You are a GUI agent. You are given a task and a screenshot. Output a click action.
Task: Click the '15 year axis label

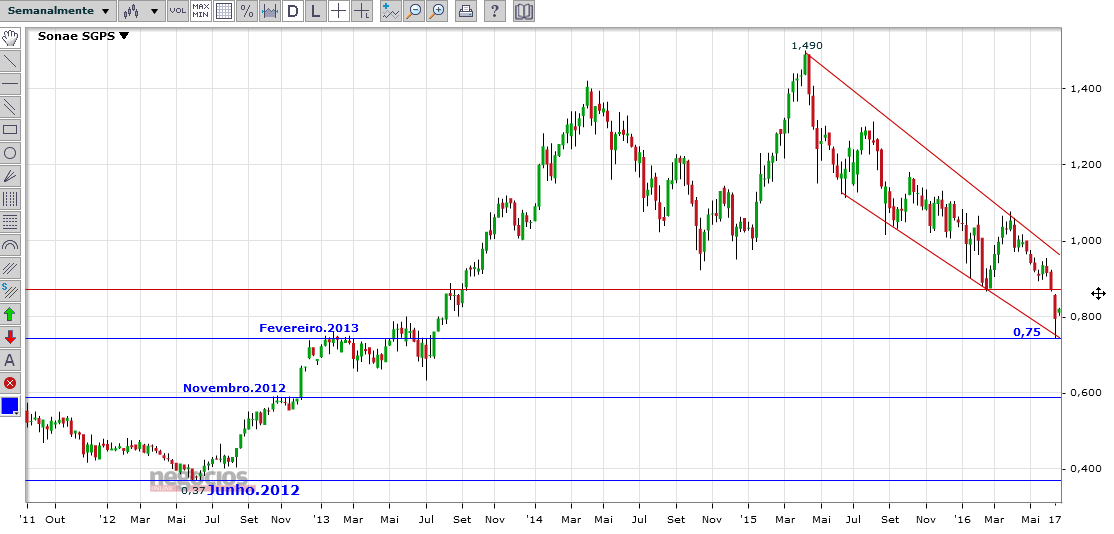point(747,519)
